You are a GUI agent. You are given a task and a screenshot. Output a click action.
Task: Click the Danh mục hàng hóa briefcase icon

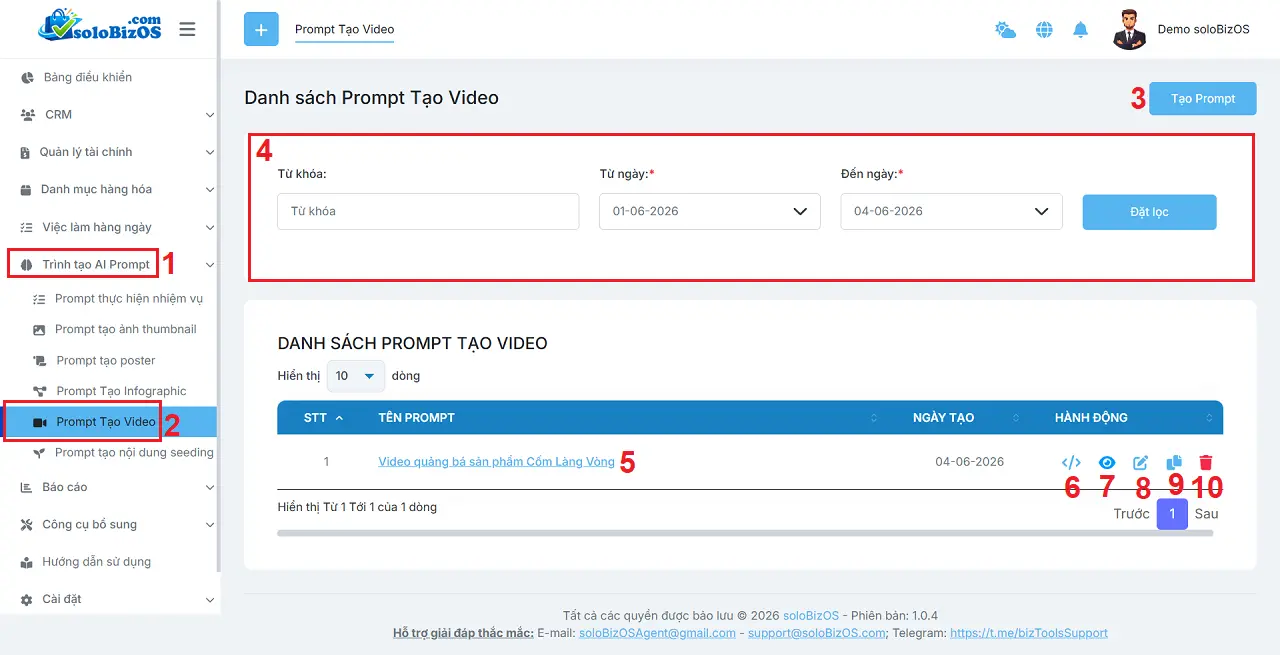pos(27,190)
